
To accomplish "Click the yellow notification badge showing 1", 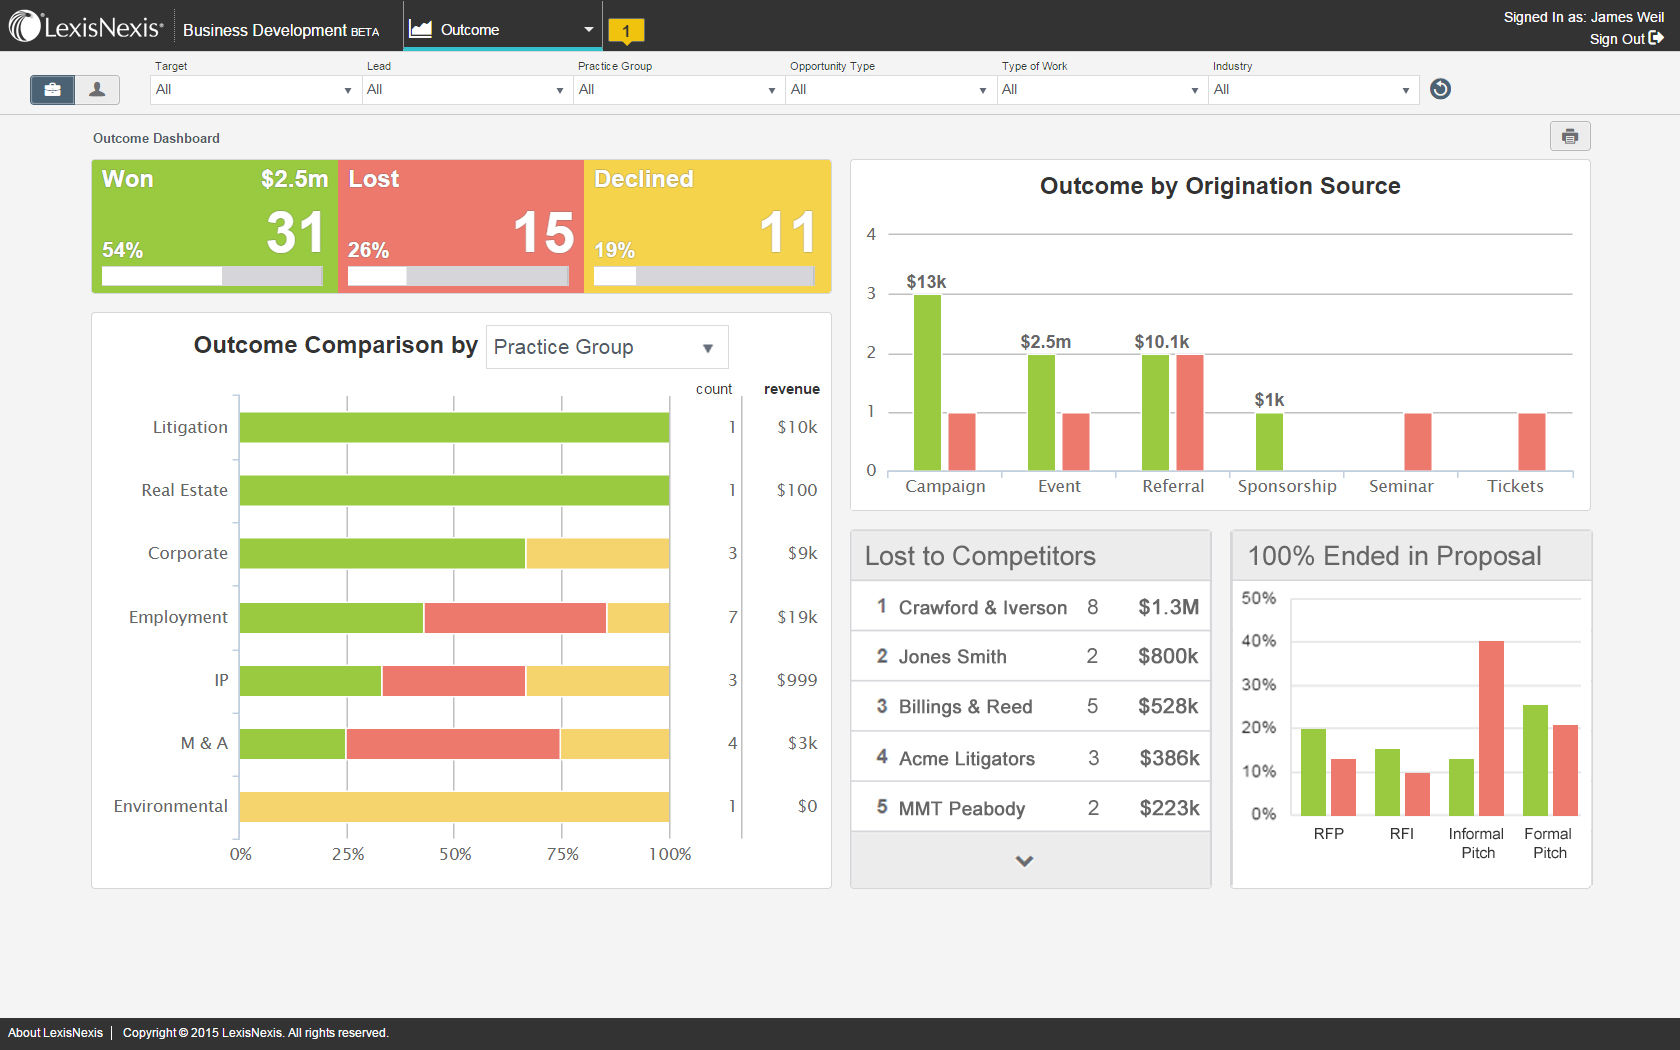I will pos(626,31).
